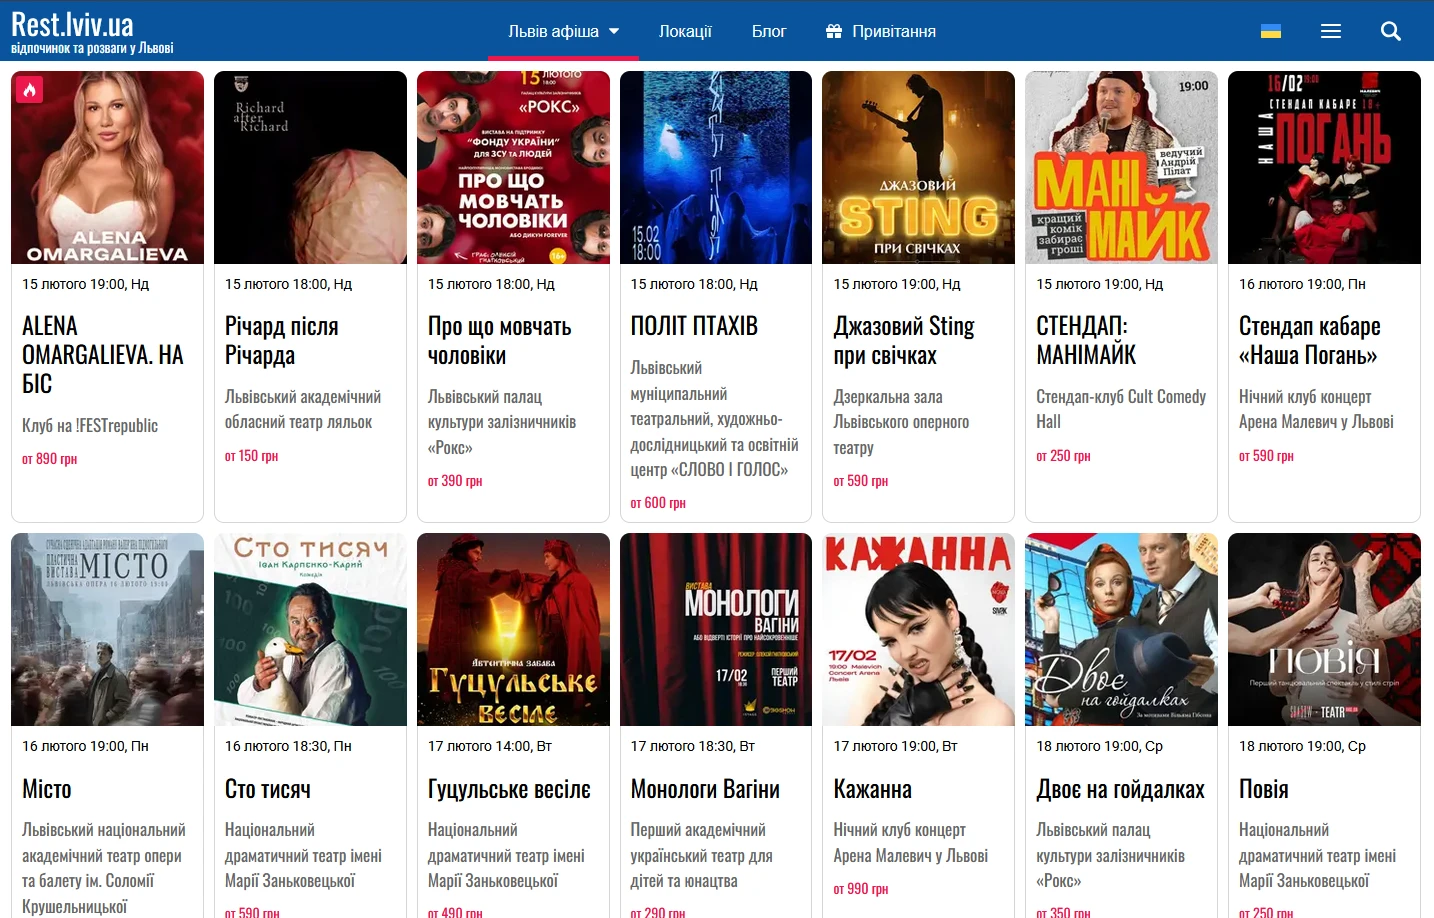Click the Кажанна concert poster
Image resolution: width=1434 pixels, height=918 pixels.
tap(918, 629)
